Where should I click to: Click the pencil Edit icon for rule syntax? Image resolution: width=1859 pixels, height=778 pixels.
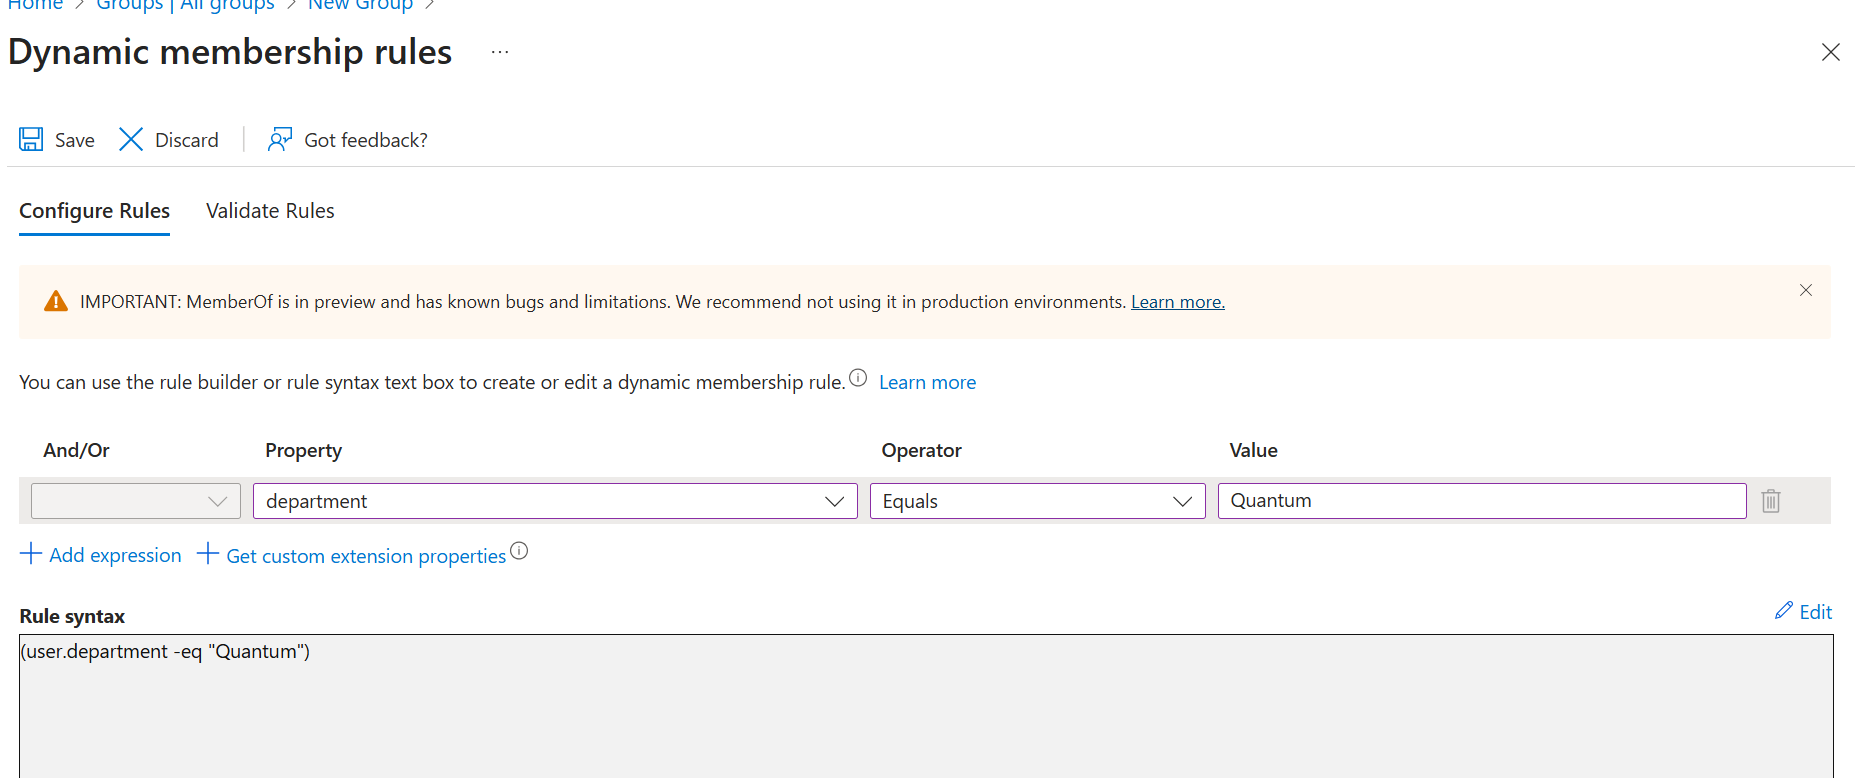pos(1784,611)
